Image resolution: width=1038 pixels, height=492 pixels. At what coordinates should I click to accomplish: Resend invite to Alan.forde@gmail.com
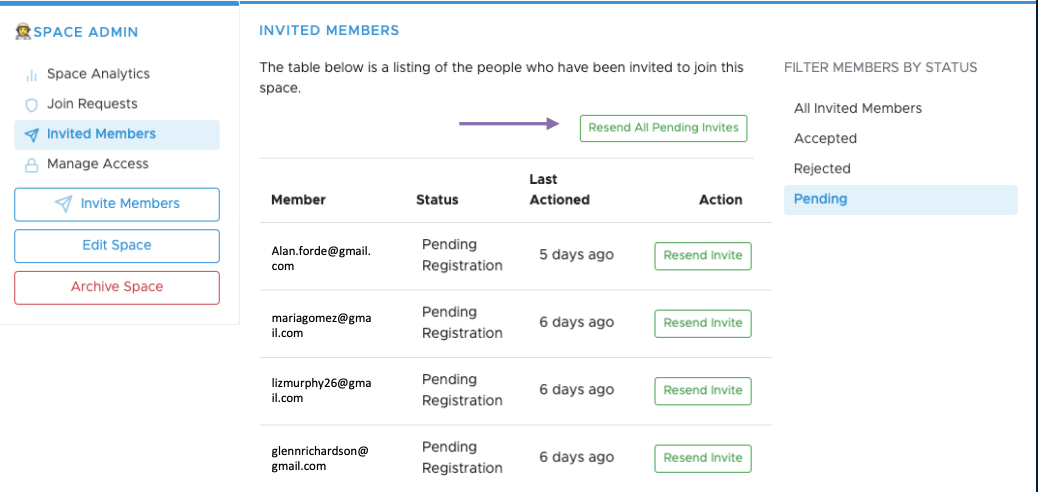(703, 256)
